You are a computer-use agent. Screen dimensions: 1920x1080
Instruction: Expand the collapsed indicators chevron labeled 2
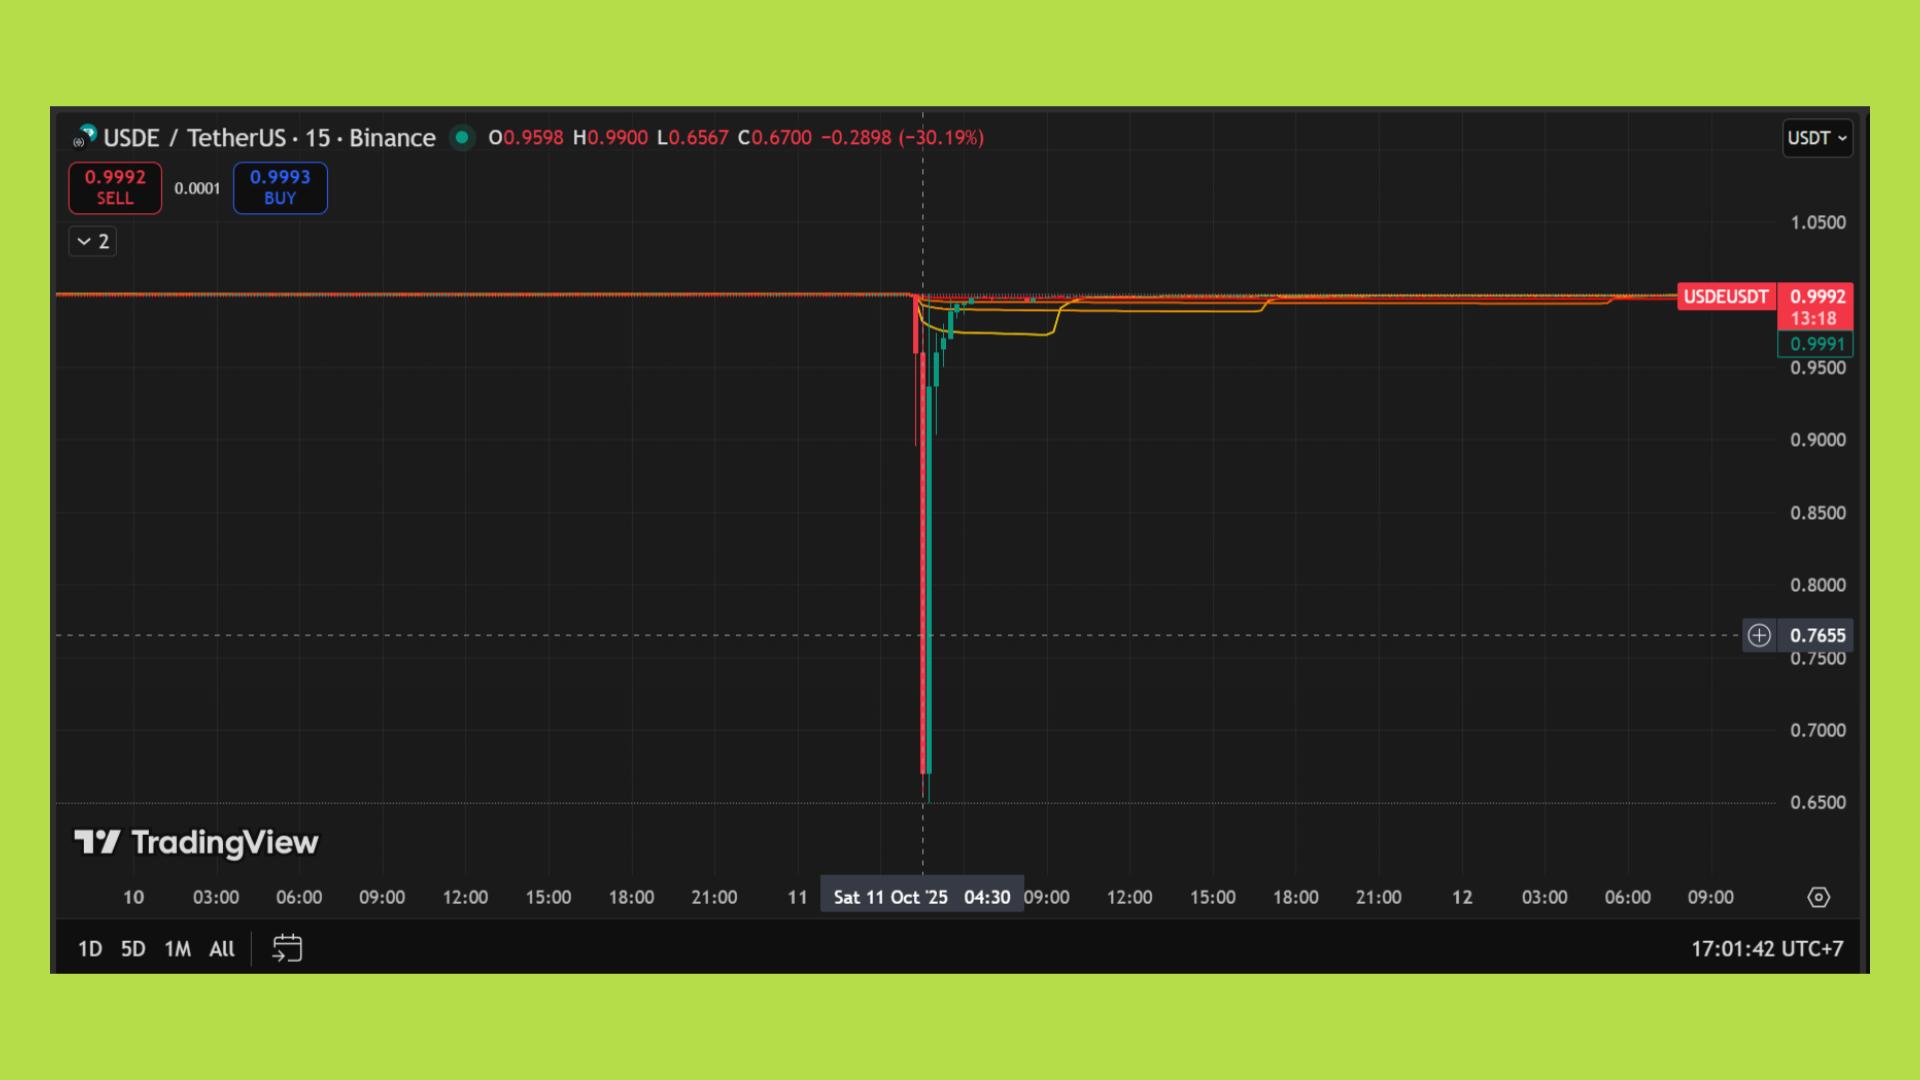coord(93,241)
